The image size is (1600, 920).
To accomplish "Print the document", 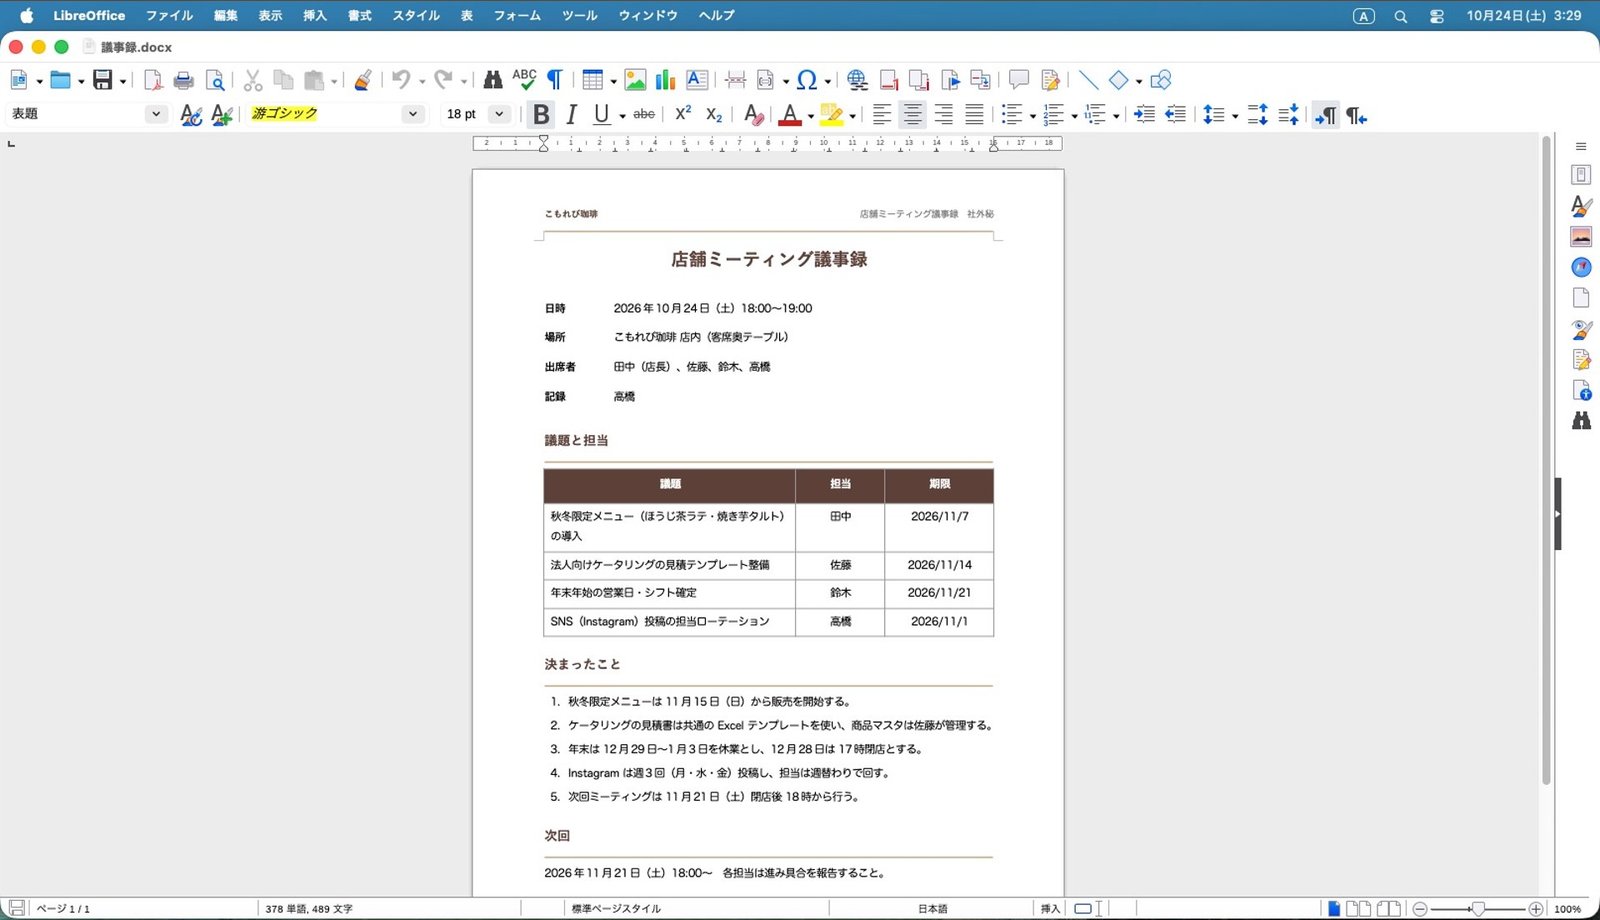I will (x=184, y=80).
